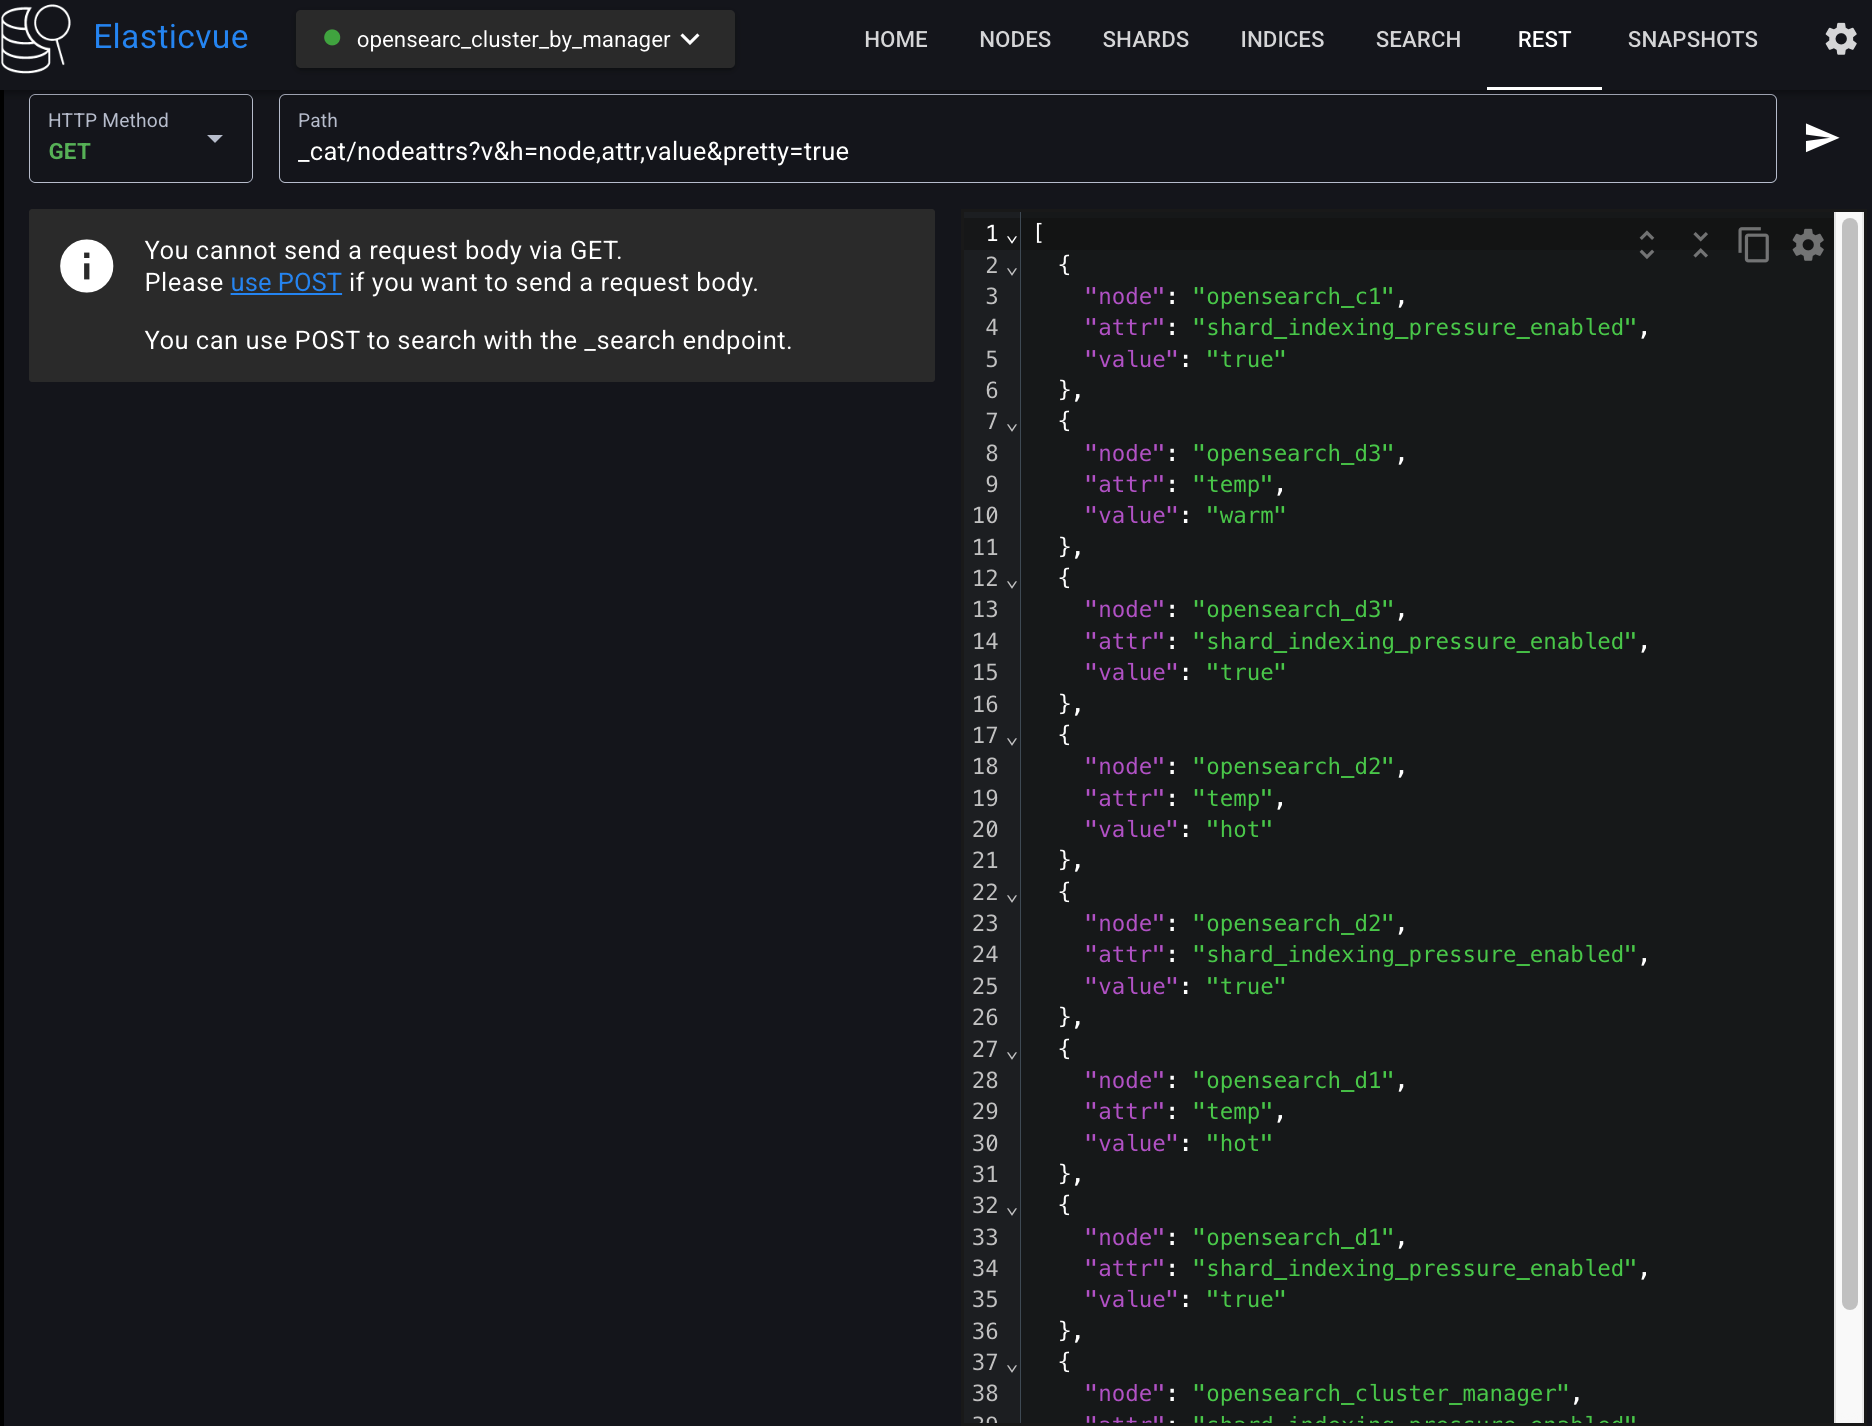Click the "opensearch_d2" value on line 18
The image size is (1872, 1426).
pos(1295,767)
